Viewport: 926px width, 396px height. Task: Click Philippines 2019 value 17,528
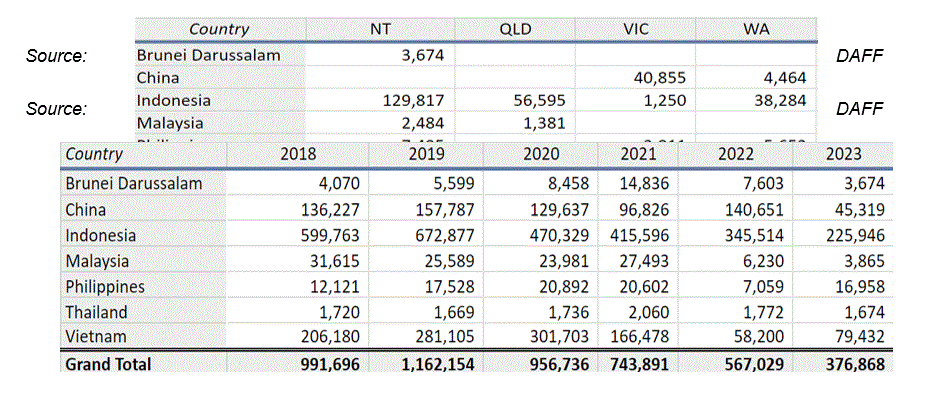pyautogui.click(x=450, y=286)
